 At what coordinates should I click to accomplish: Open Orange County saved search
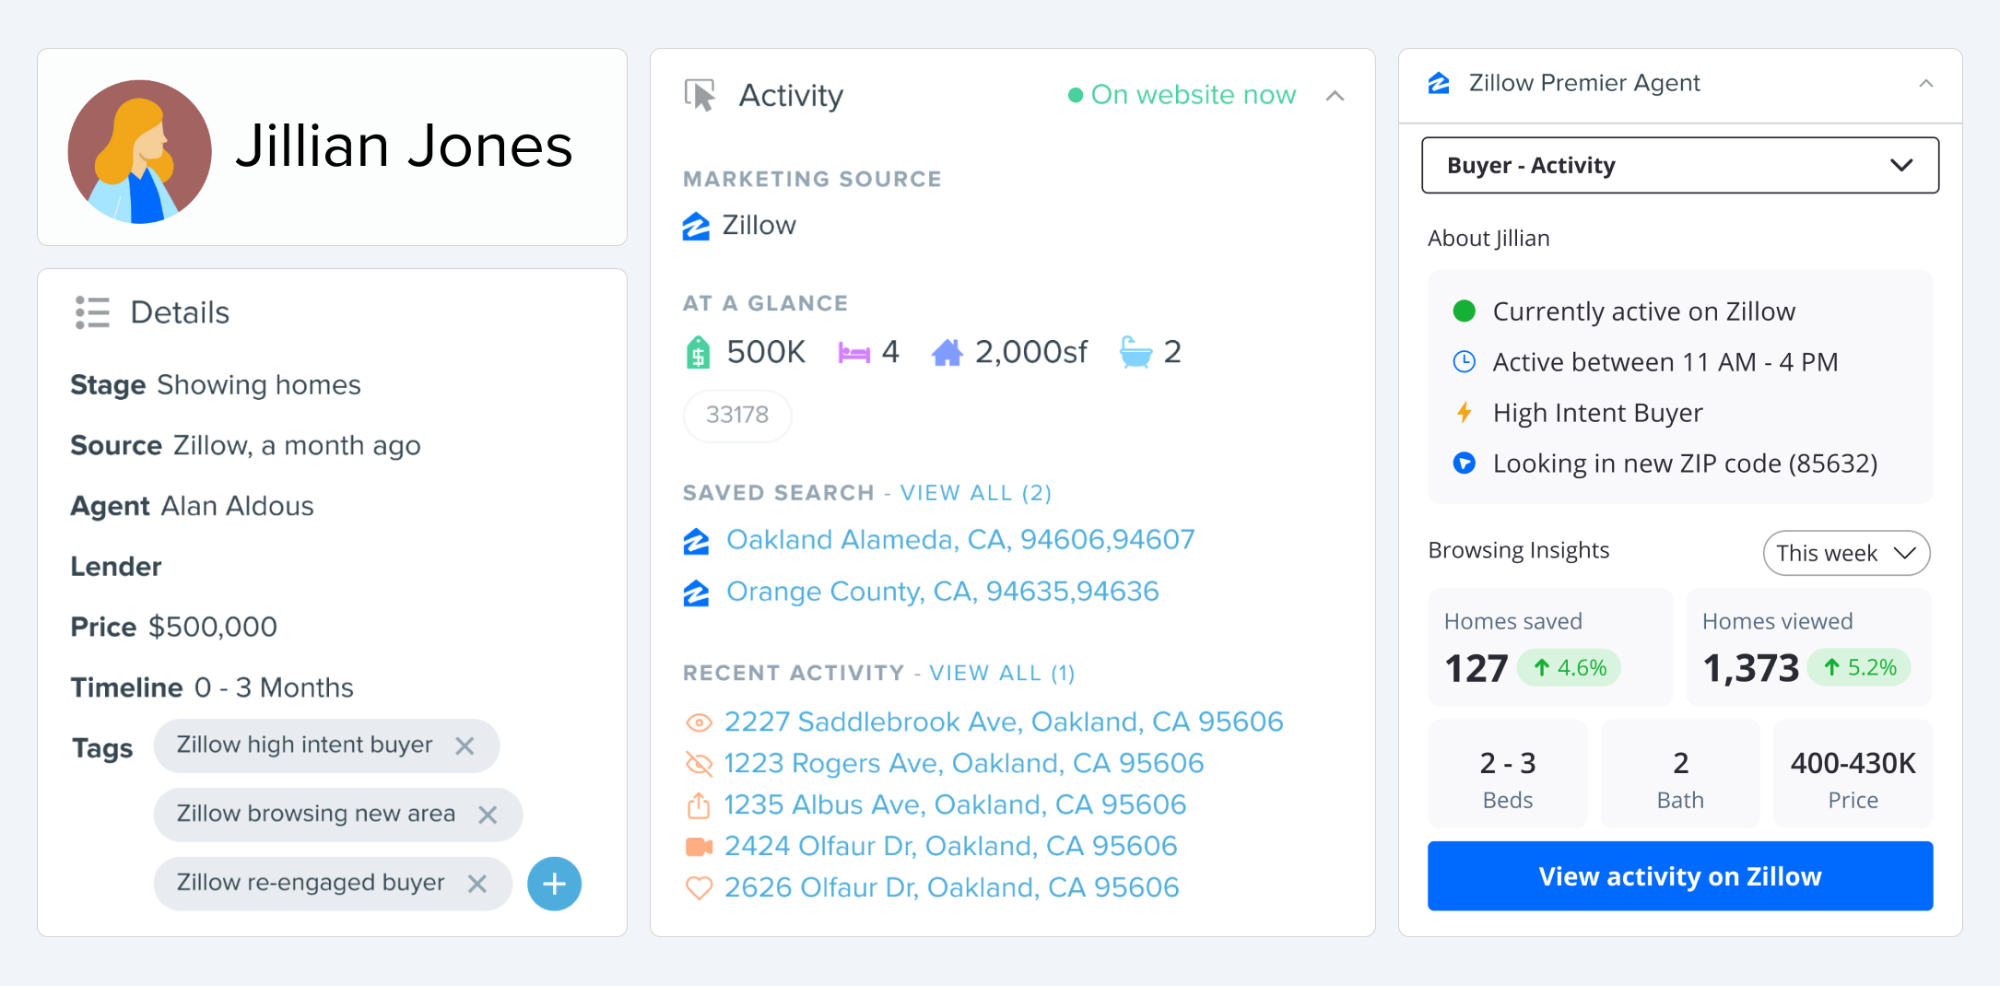coord(942,592)
